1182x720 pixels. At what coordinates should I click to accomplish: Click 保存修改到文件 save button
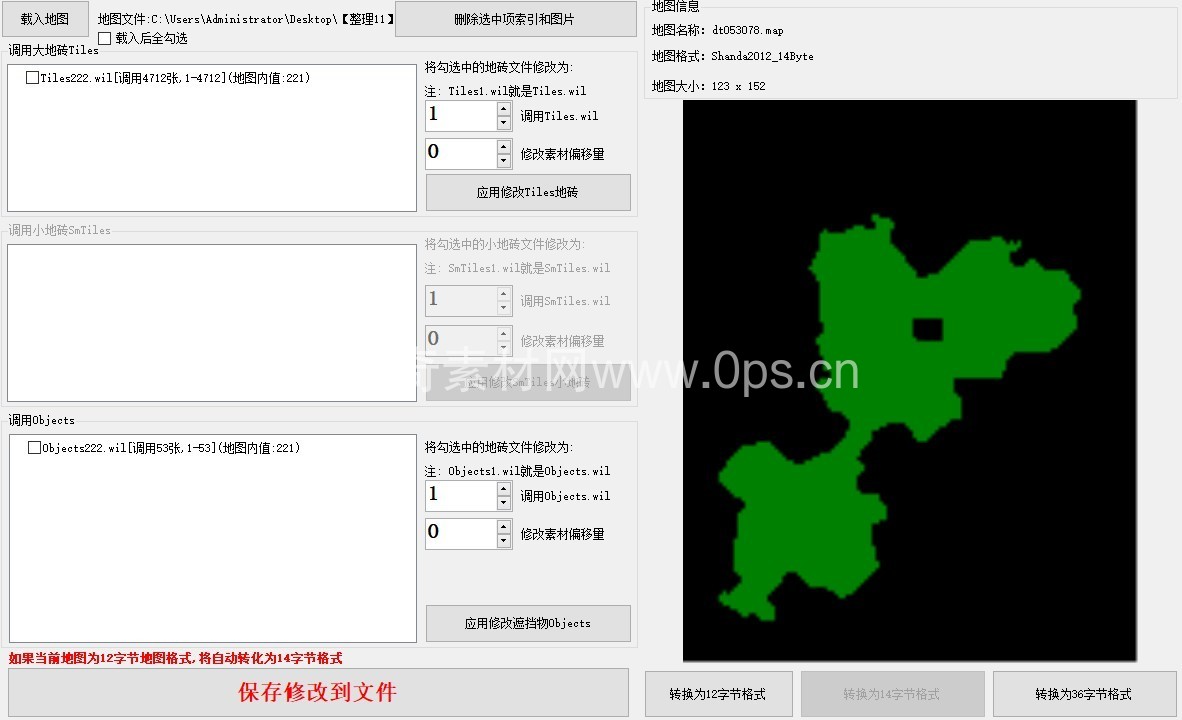coord(318,692)
